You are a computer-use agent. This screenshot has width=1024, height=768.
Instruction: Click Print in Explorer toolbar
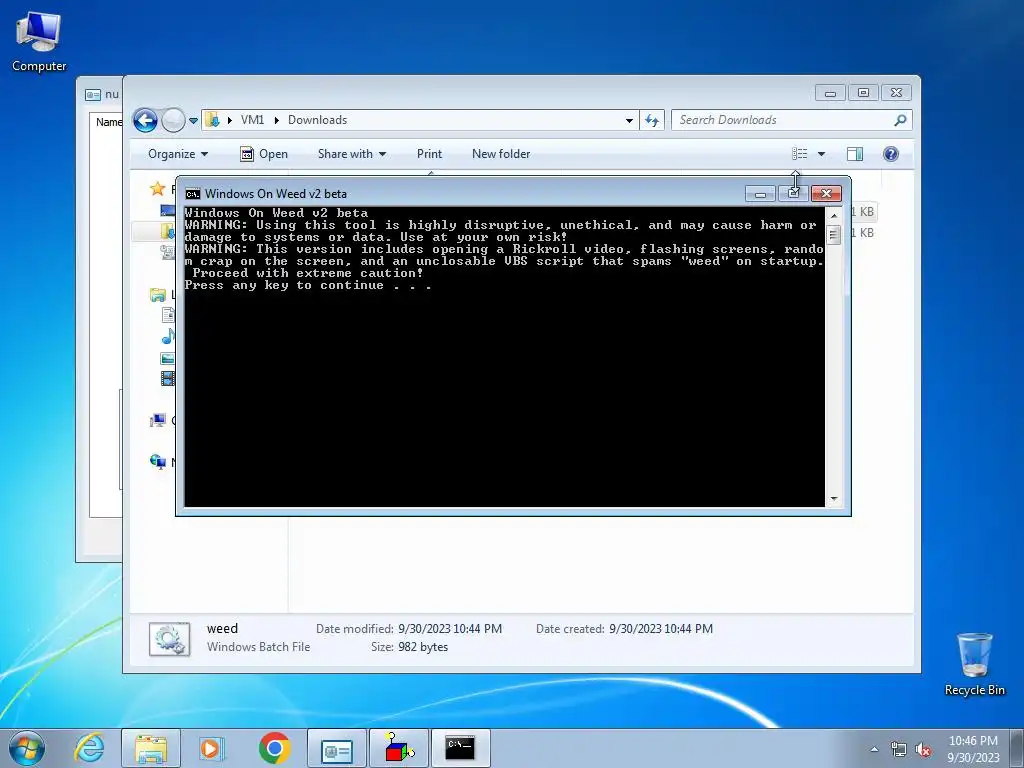pyautogui.click(x=429, y=154)
